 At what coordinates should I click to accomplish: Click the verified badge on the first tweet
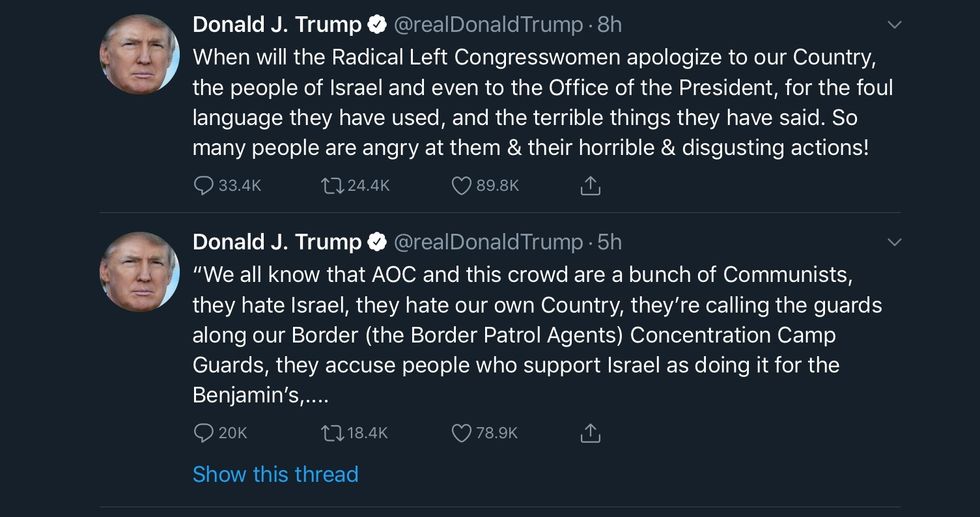(x=379, y=24)
